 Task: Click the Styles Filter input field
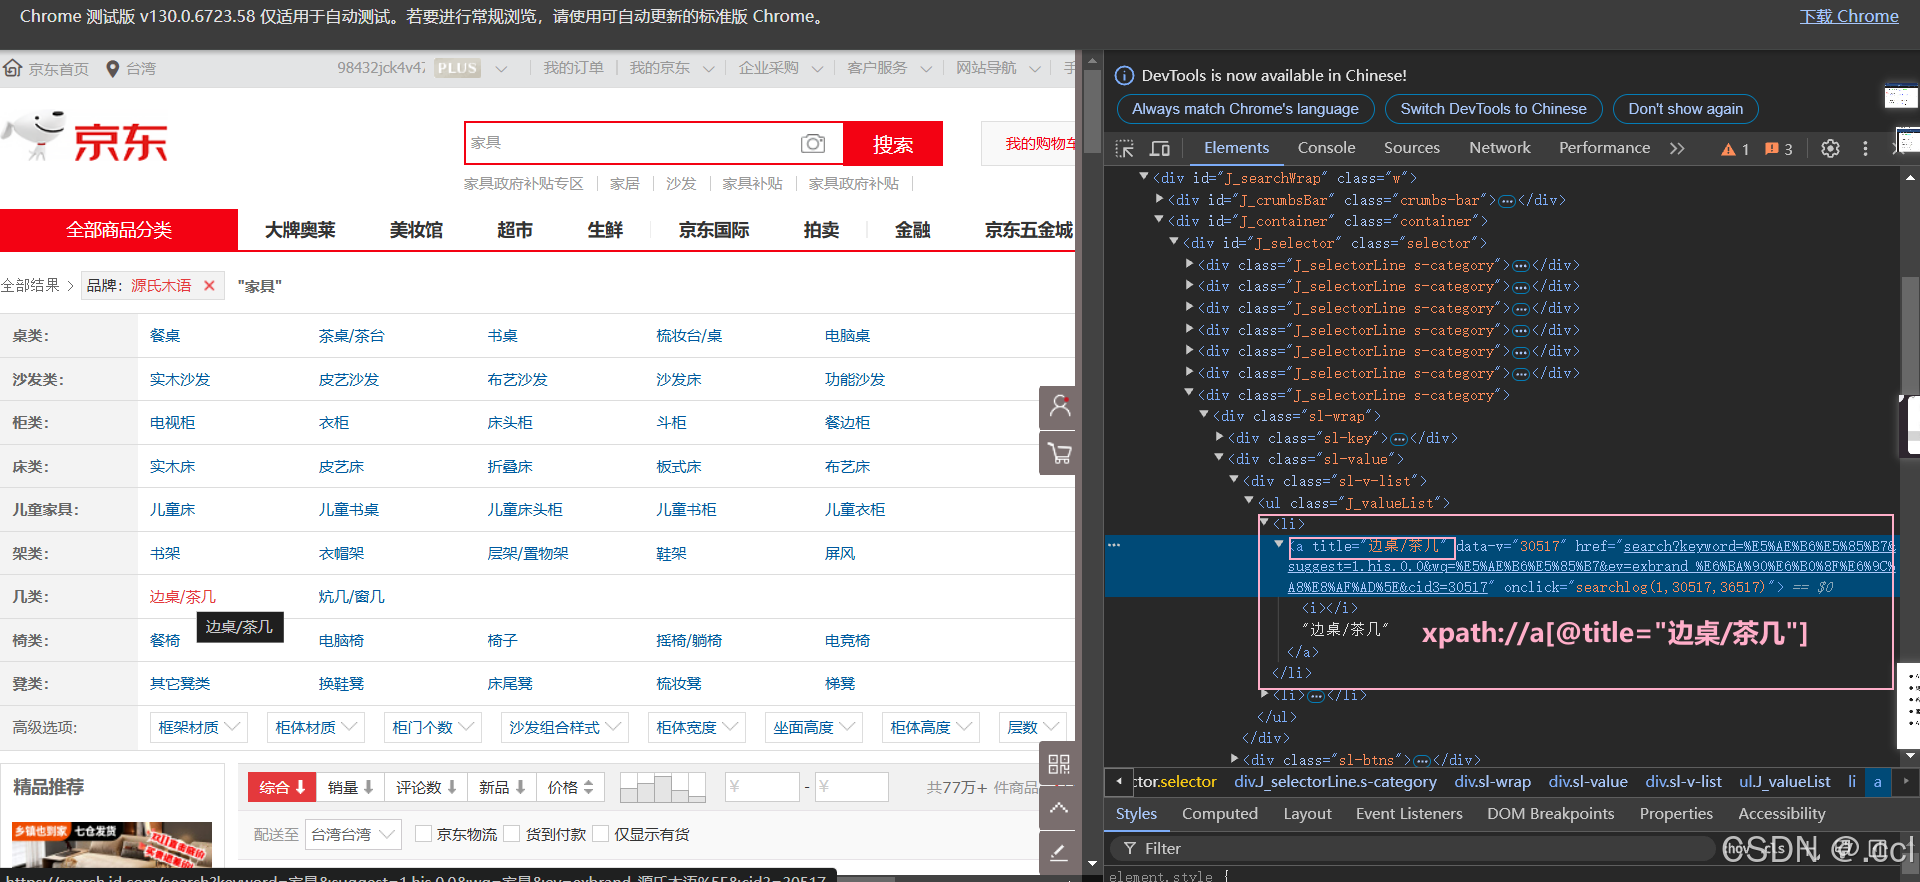click(1413, 848)
